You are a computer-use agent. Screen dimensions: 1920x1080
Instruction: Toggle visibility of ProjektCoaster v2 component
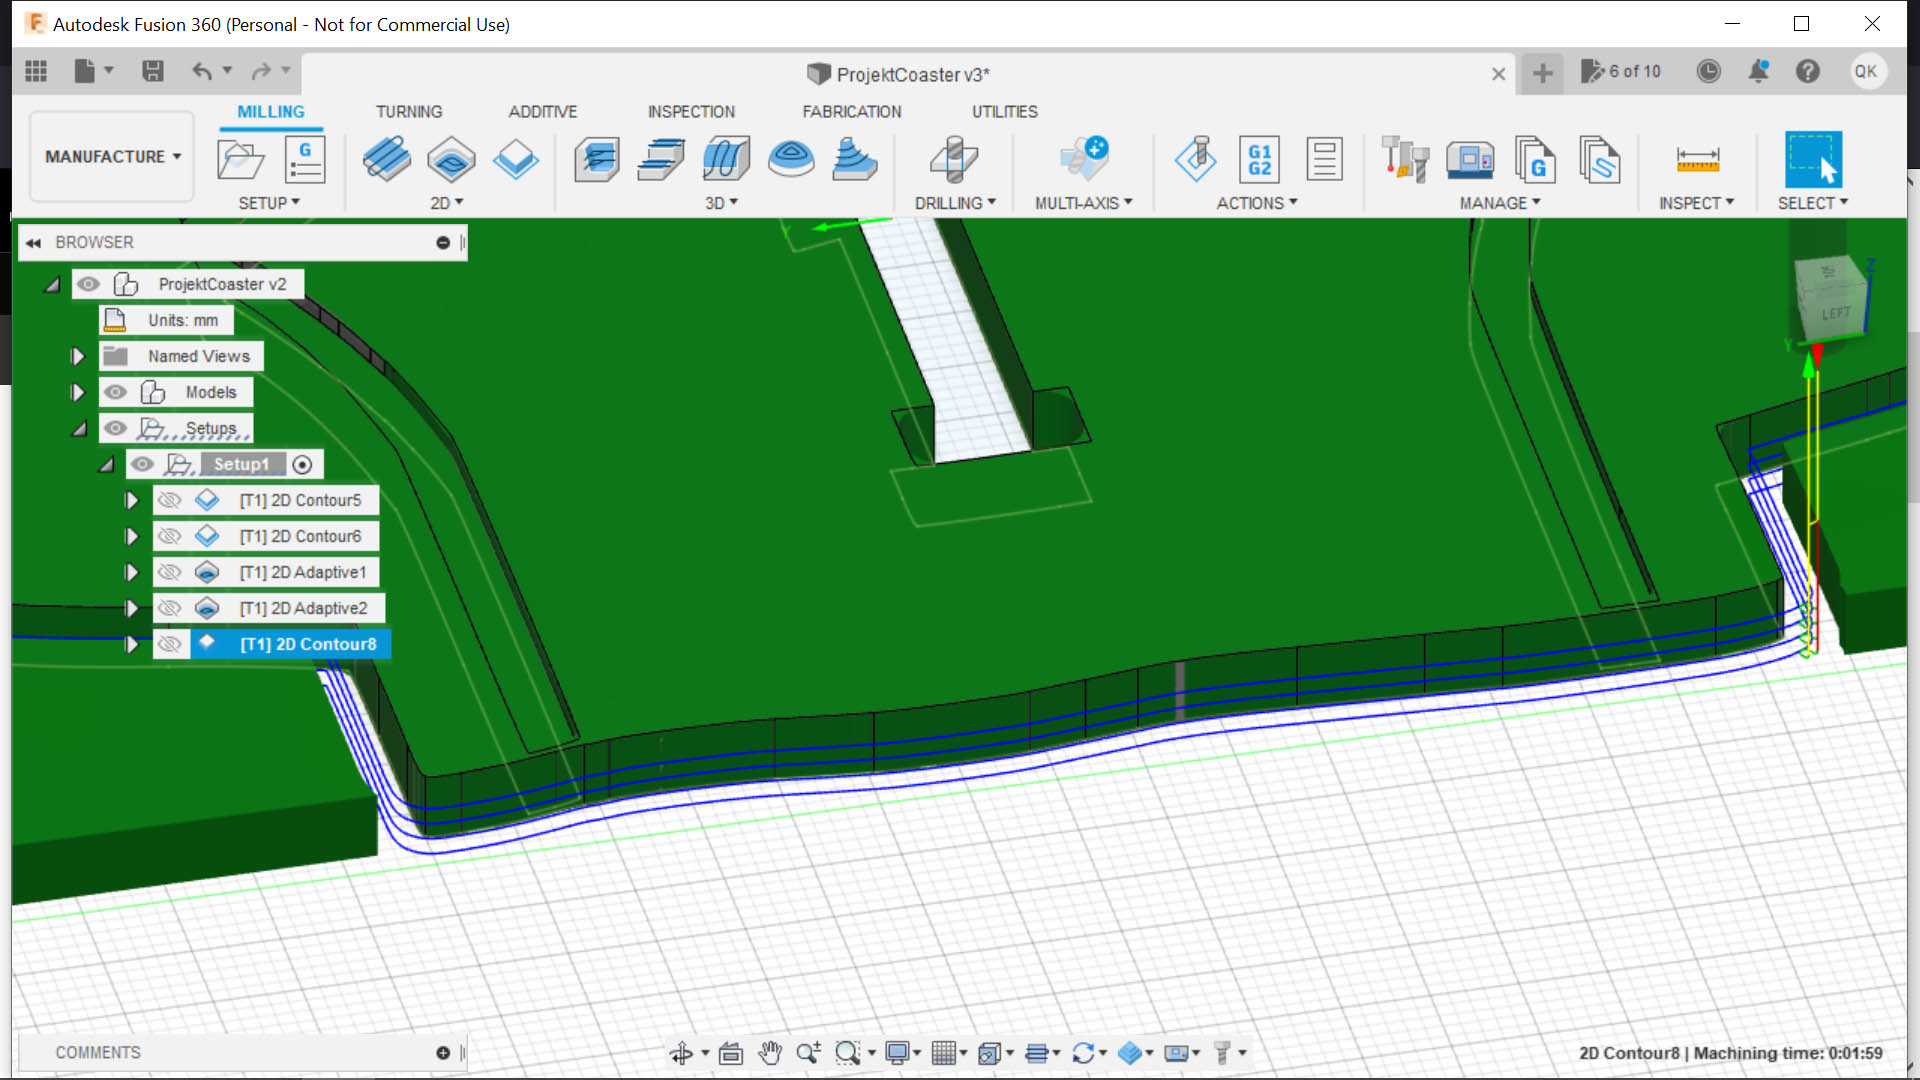(89, 284)
